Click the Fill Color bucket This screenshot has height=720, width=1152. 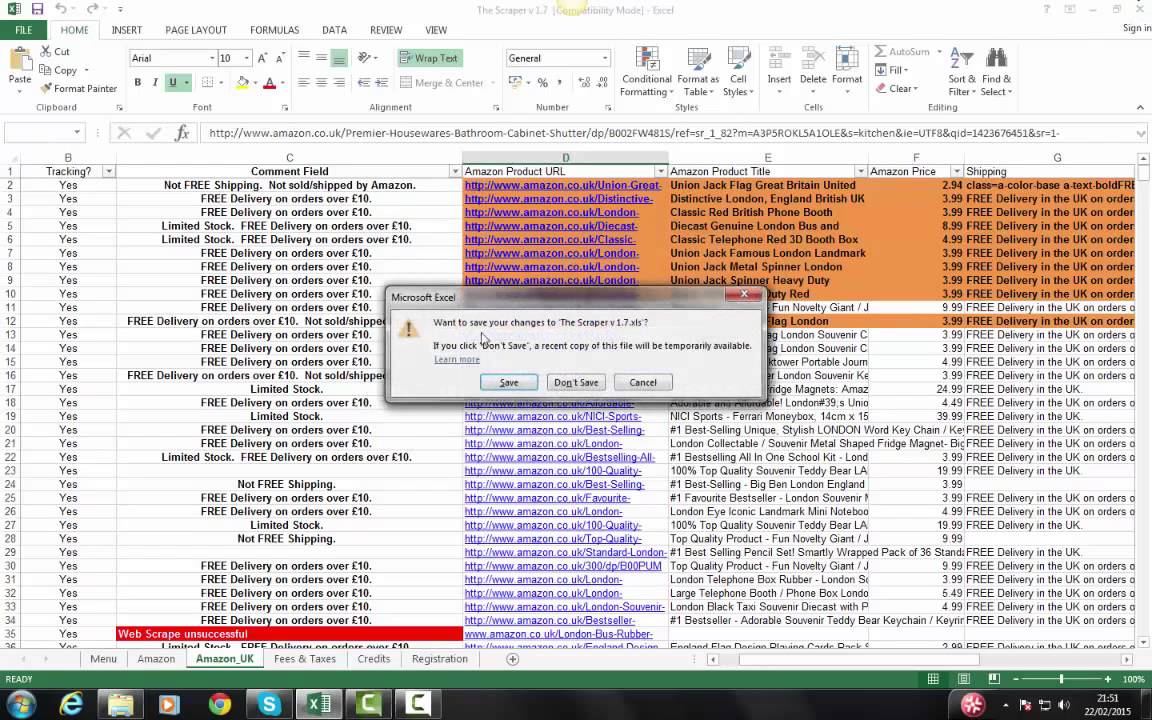coord(242,83)
